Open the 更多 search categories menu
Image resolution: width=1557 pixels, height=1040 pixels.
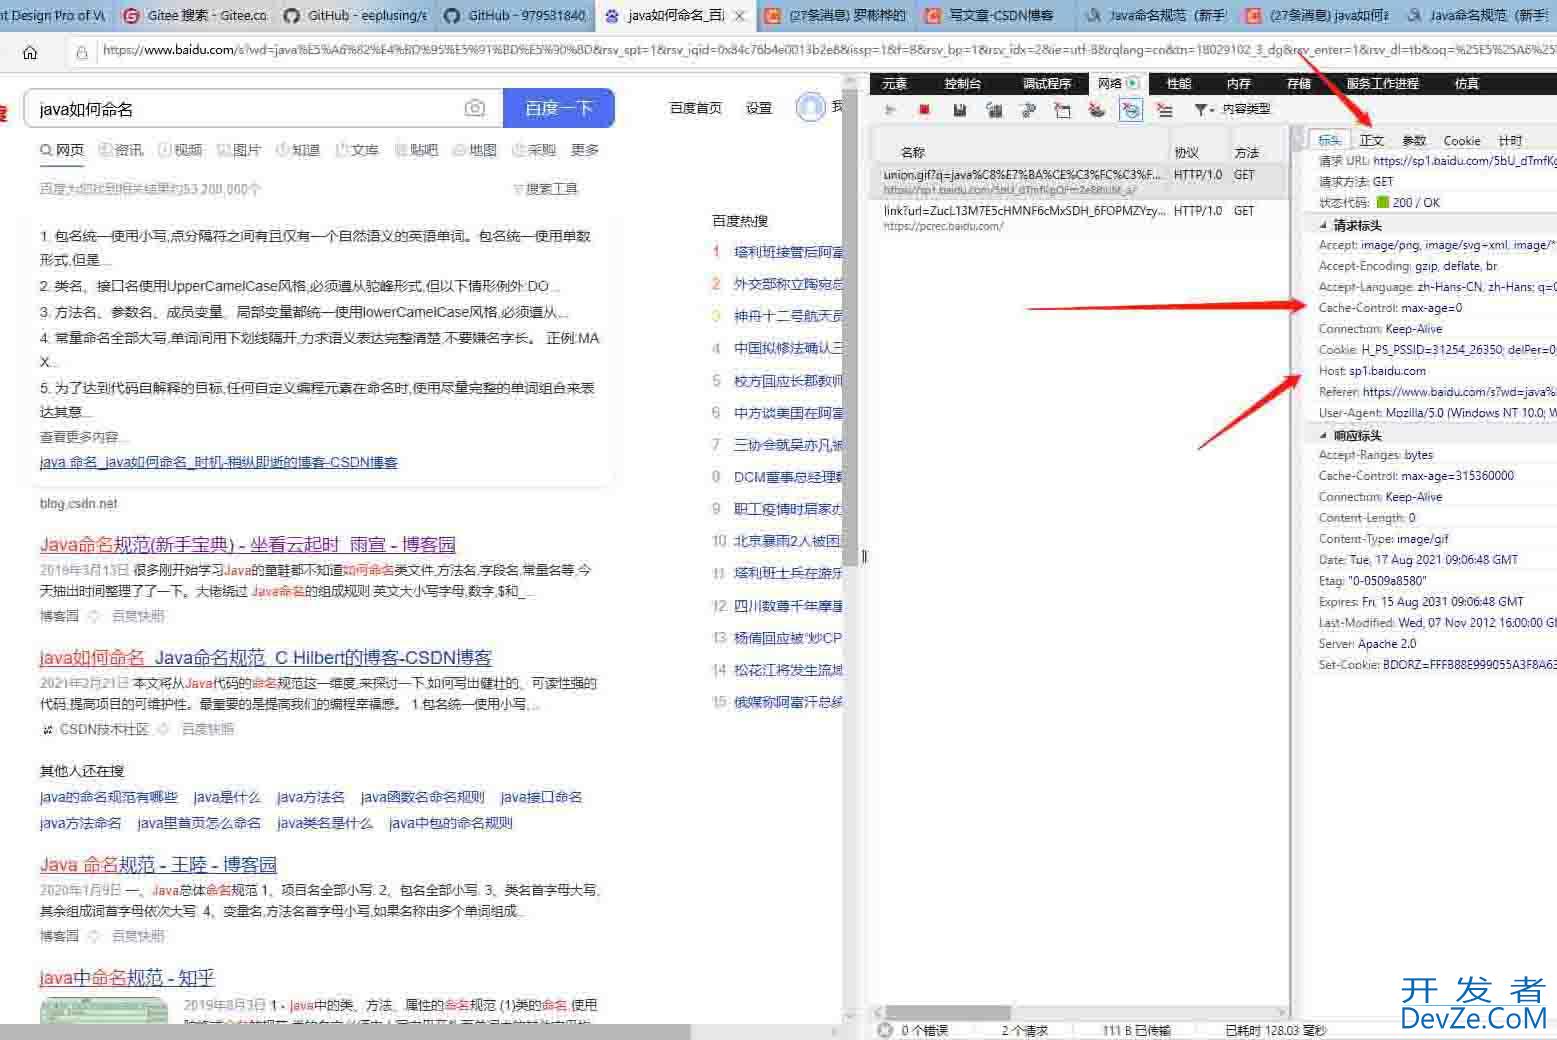tap(585, 150)
